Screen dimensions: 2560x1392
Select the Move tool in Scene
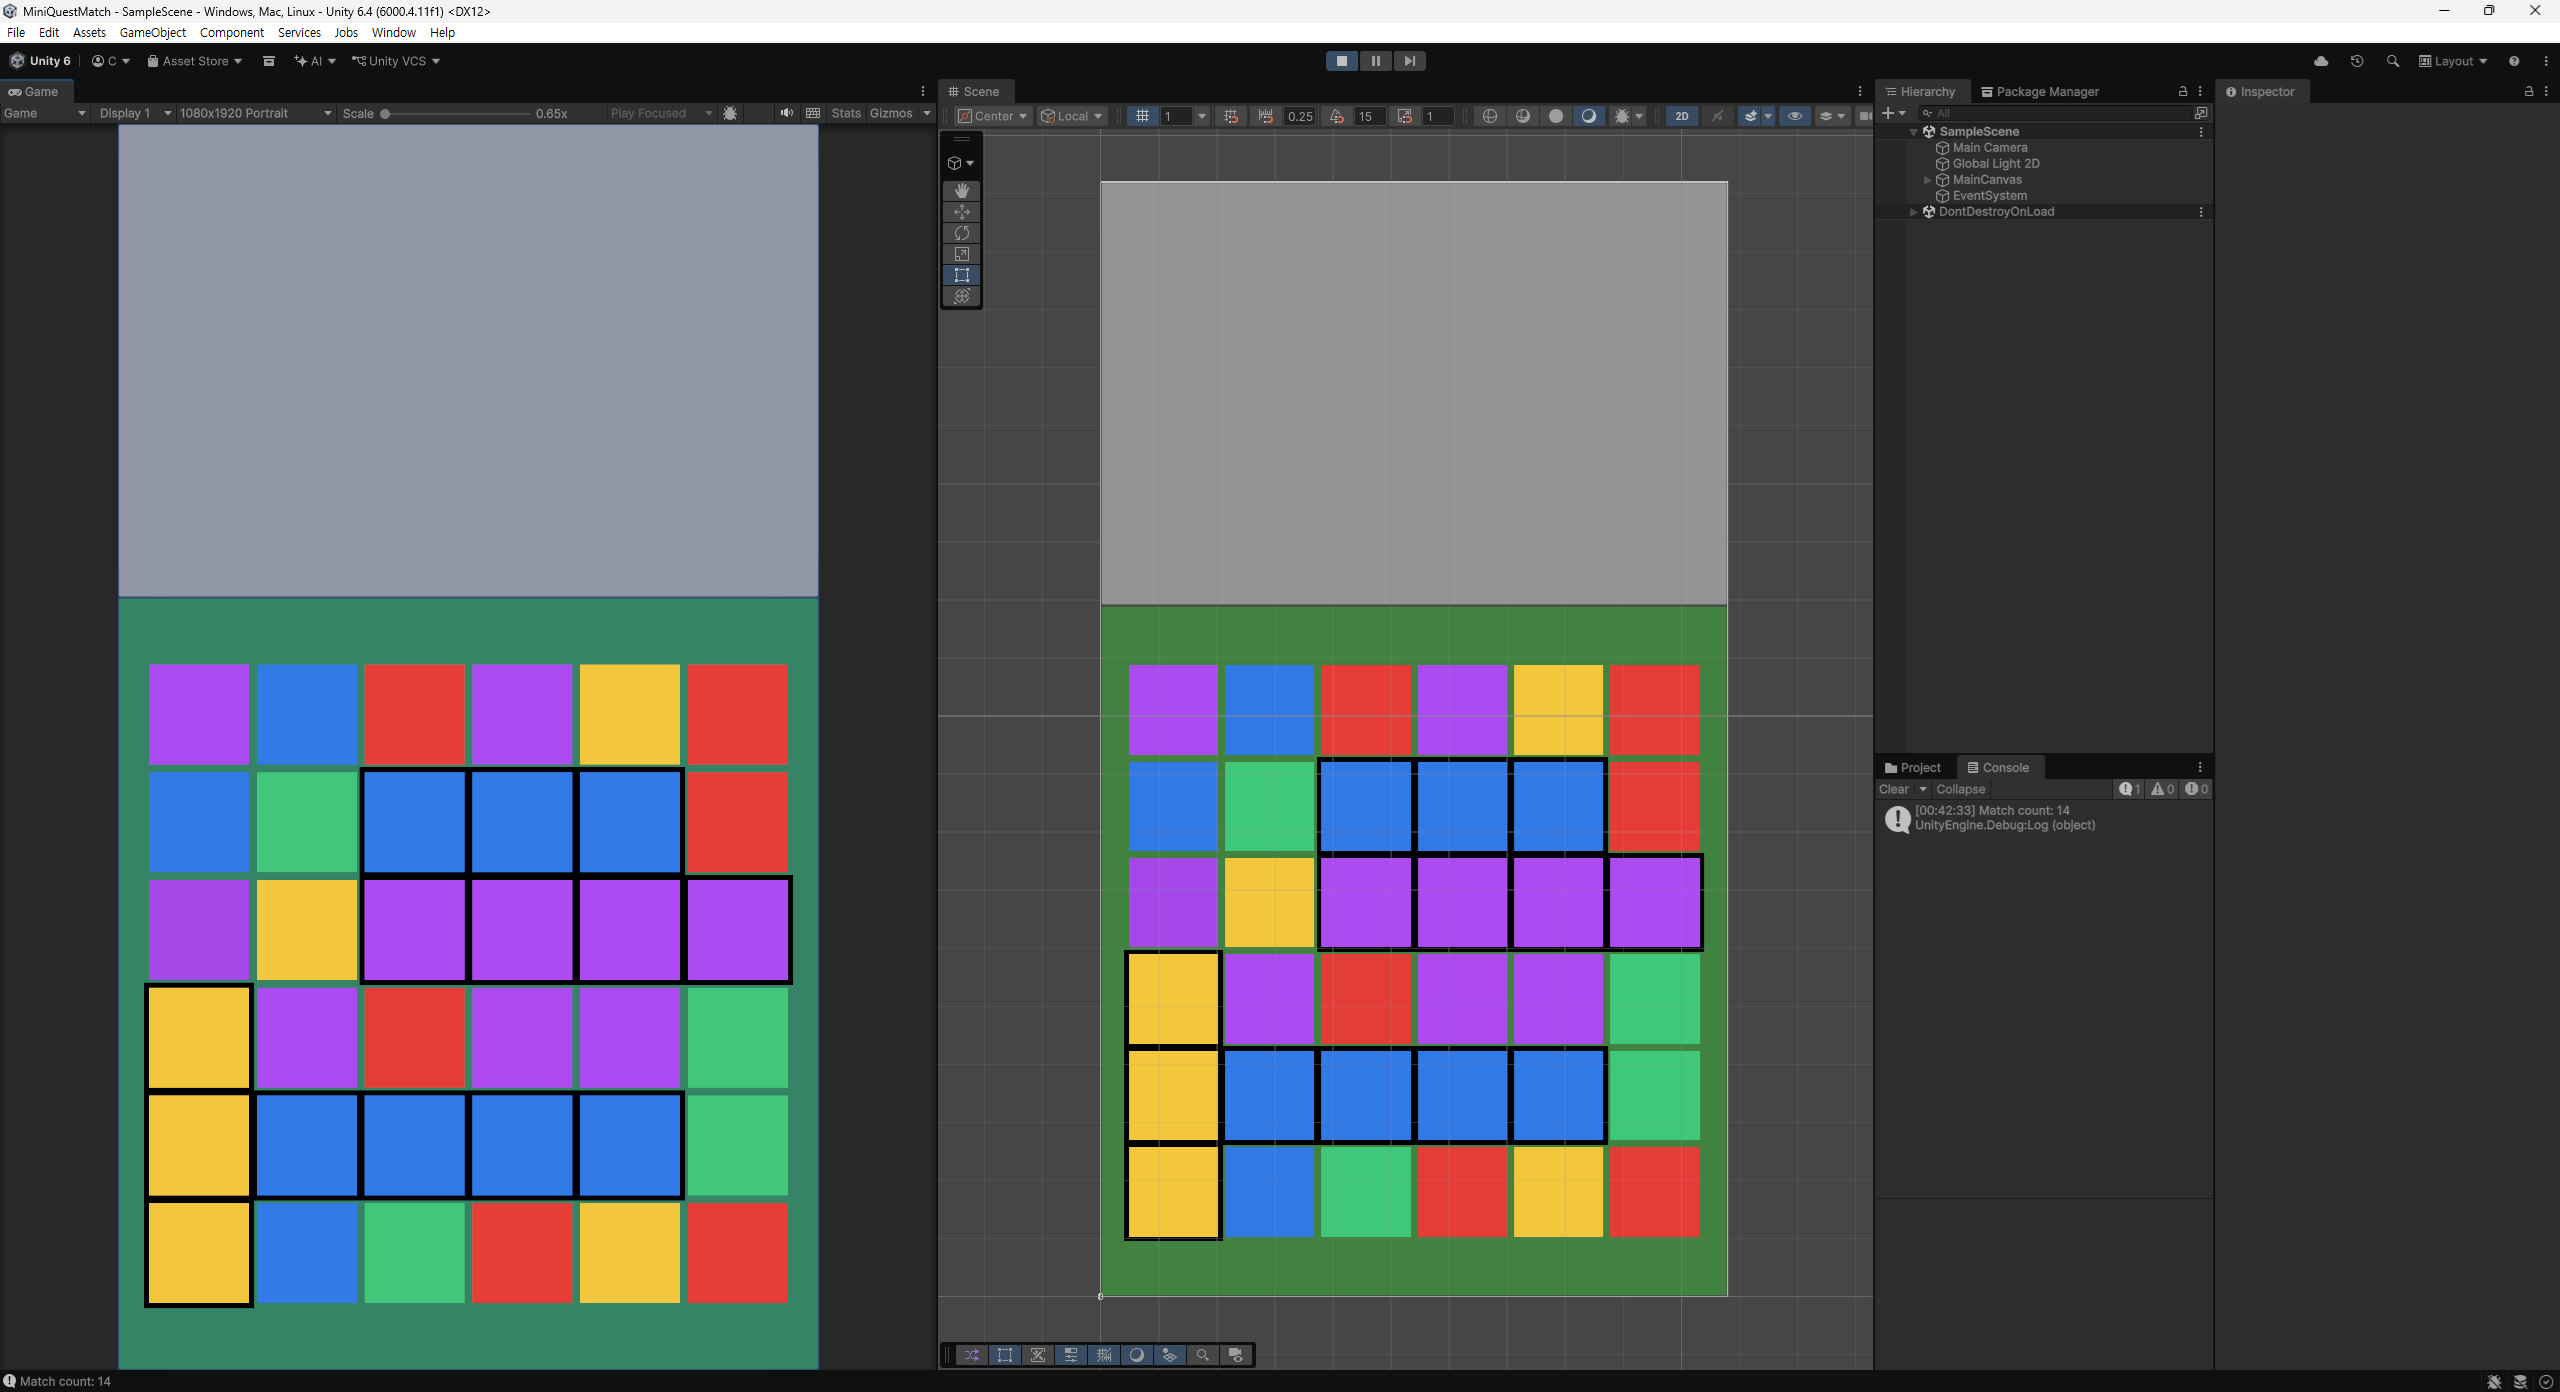[961, 212]
